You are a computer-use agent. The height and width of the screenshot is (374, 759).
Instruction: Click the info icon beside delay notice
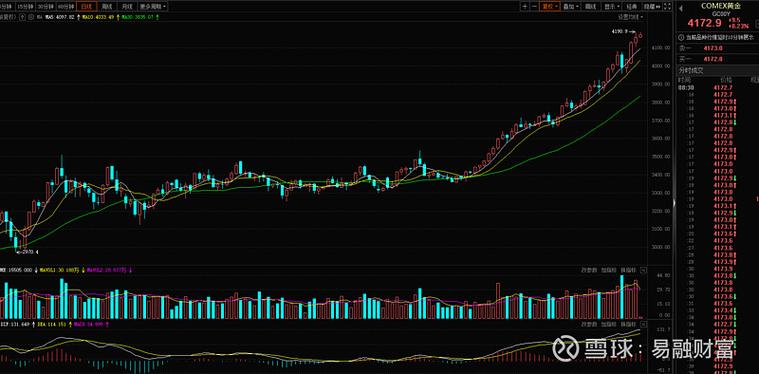(x=681, y=37)
